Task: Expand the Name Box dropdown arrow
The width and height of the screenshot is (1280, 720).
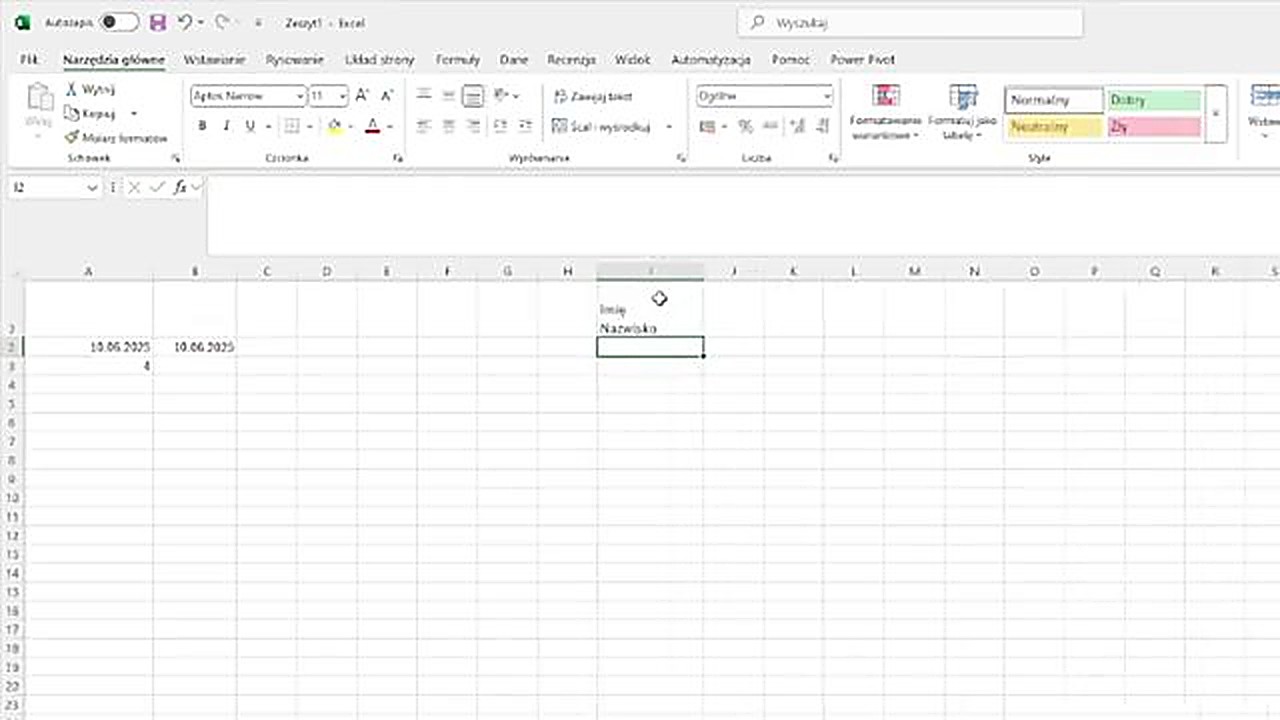Action: point(92,188)
